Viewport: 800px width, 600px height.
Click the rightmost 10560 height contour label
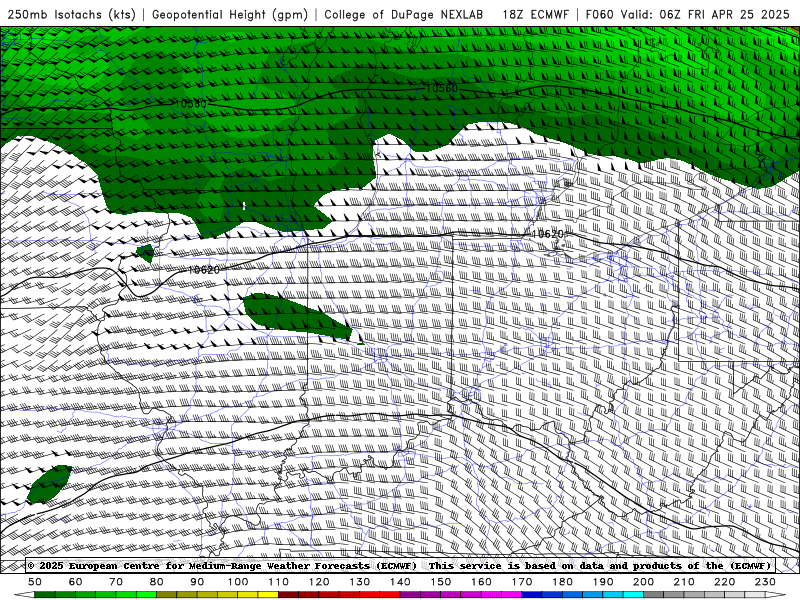[442, 88]
